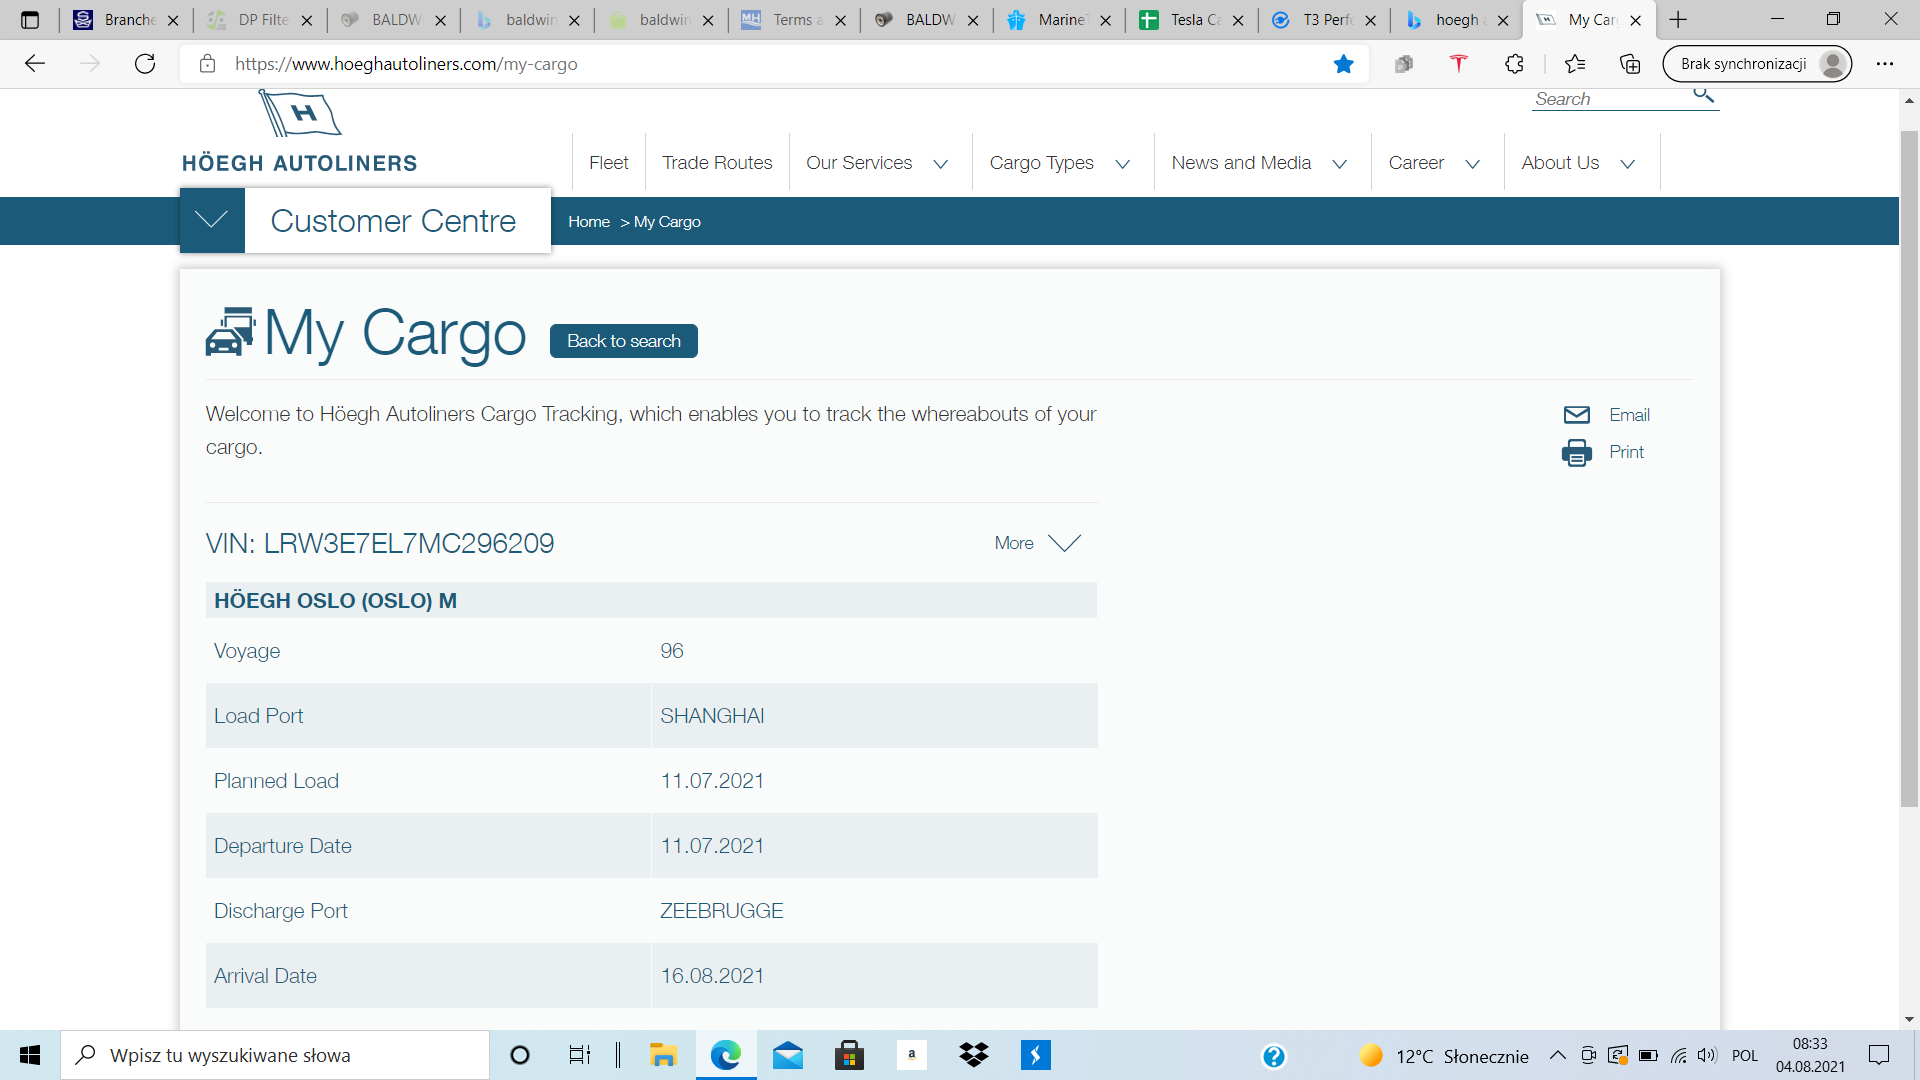
Task: Click the volume speaker tray icon
Action: [x=1707, y=1055]
